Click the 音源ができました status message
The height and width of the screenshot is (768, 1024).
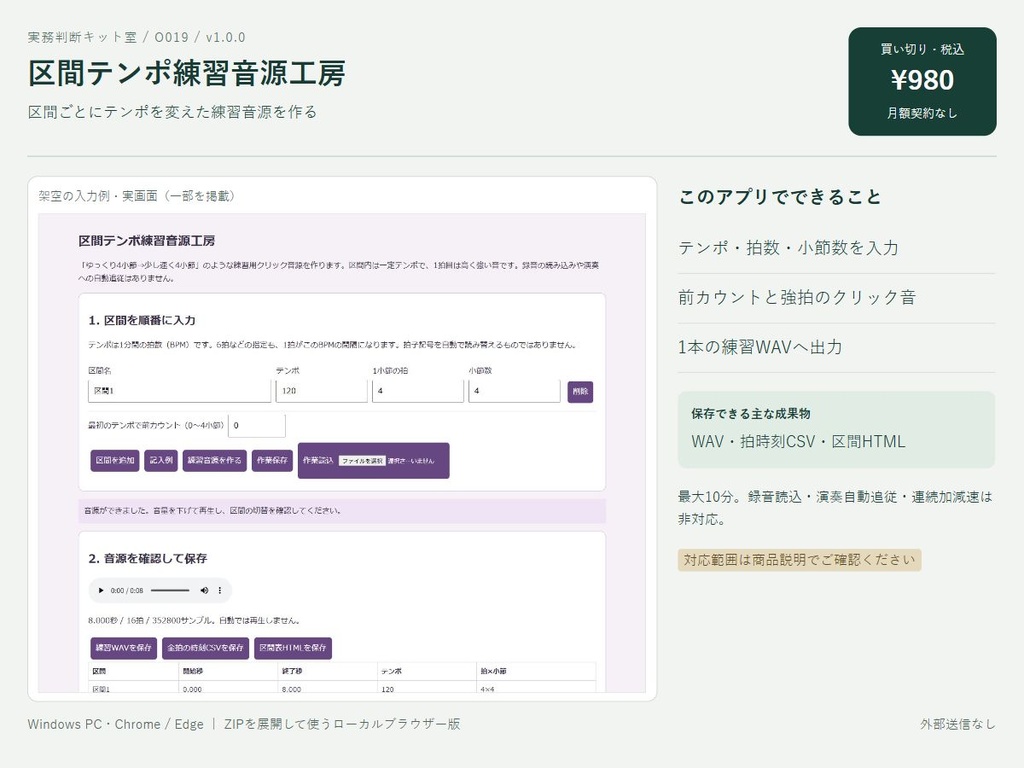(342, 511)
